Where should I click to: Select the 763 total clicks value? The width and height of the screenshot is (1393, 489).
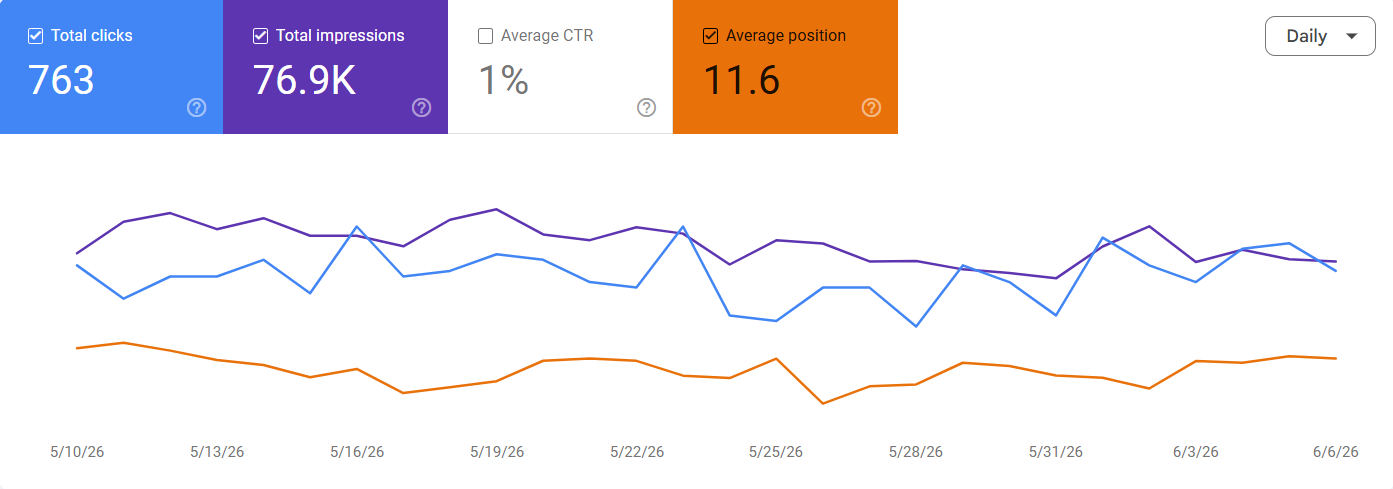pos(61,80)
